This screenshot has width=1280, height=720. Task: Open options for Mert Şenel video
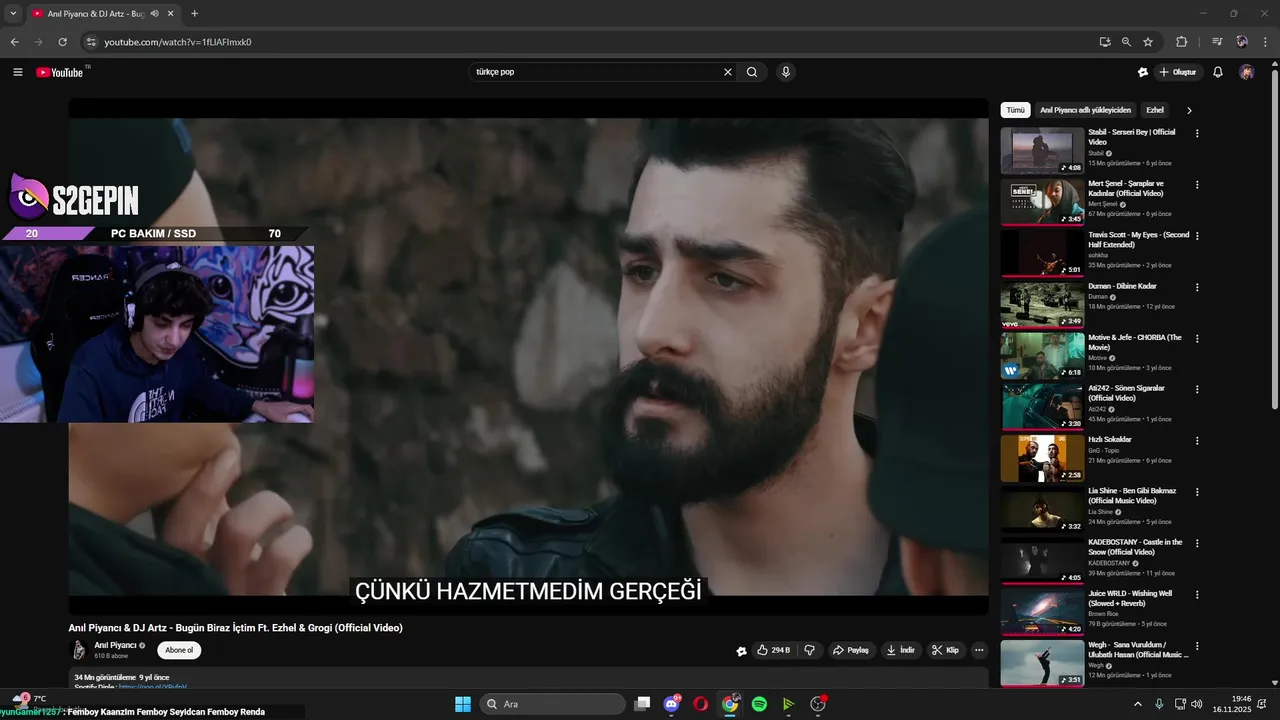click(x=1197, y=185)
